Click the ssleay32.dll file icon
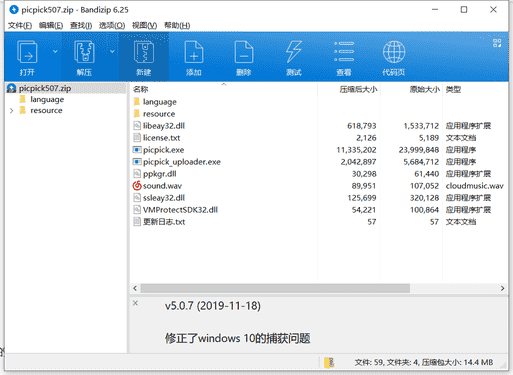513x375 pixels. pyautogui.click(x=137, y=198)
